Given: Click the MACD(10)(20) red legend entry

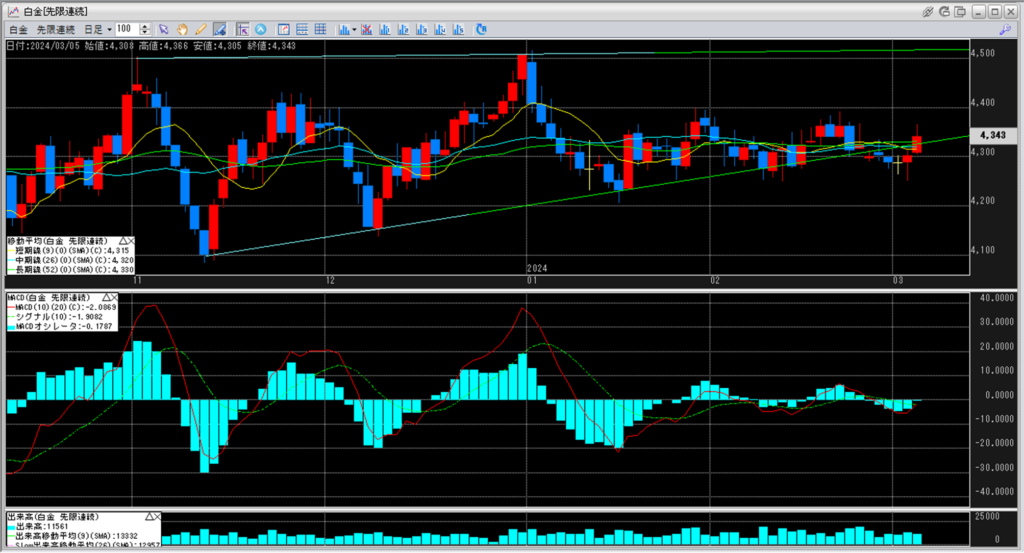Looking at the screenshot, I should click(62, 307).
